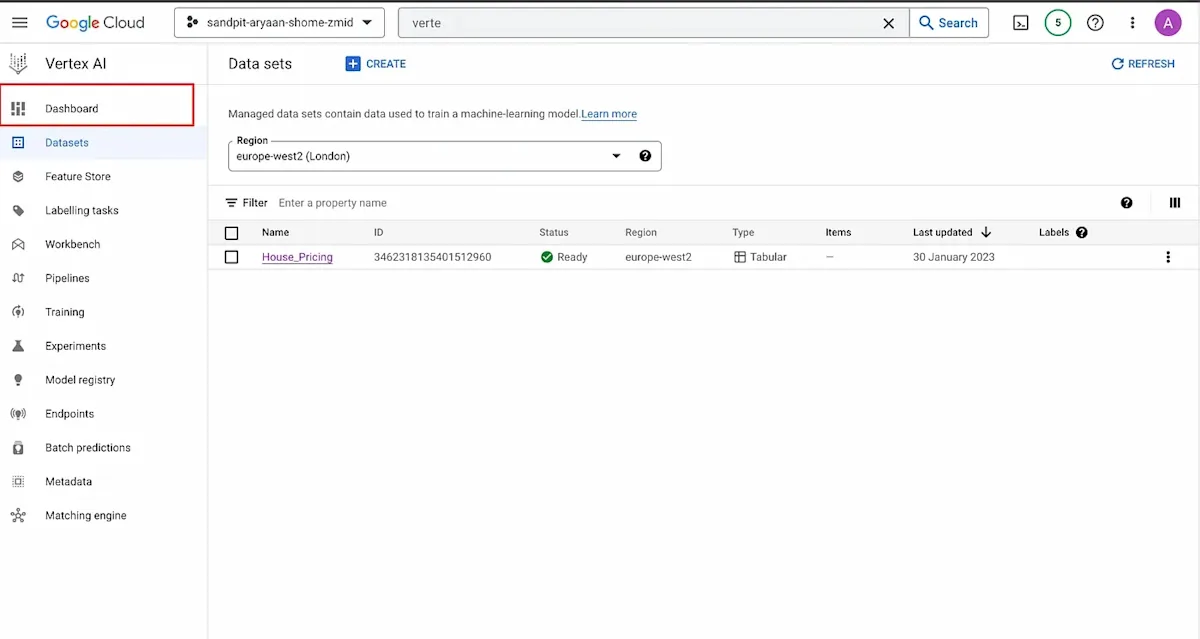The height and width of the screenshot is (639, 1200).
Task: Click the Experiments flask icon
Action: coord(18,346)
